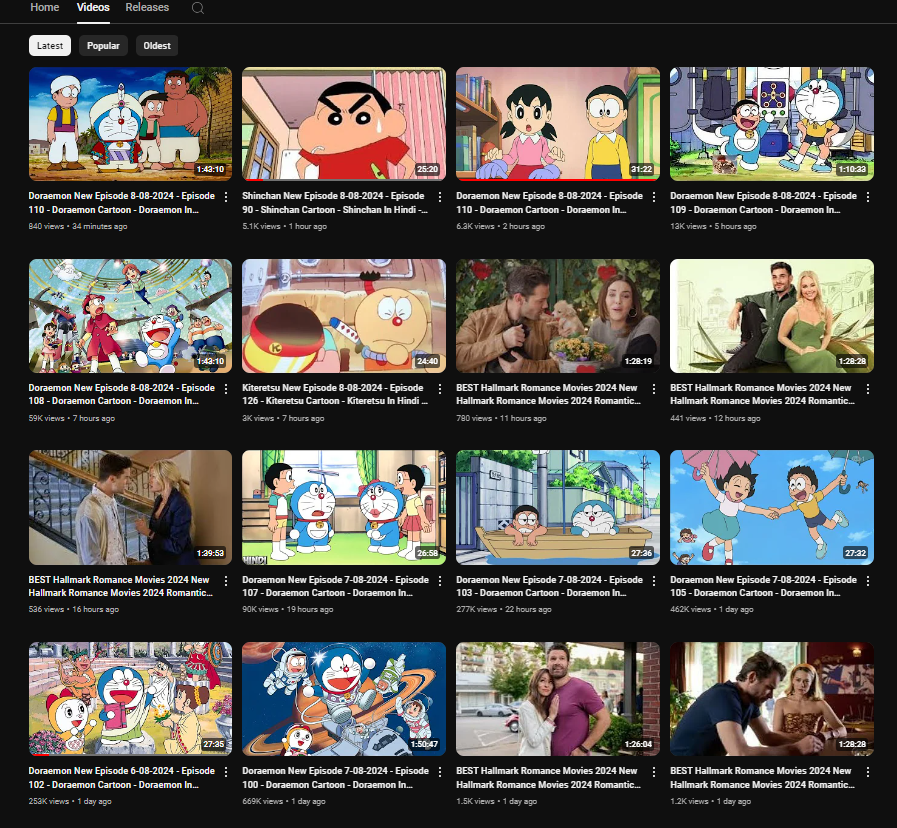
Task: Open the channel search magnifier icon
Action: pyautogui.click(x=197, y=8)
